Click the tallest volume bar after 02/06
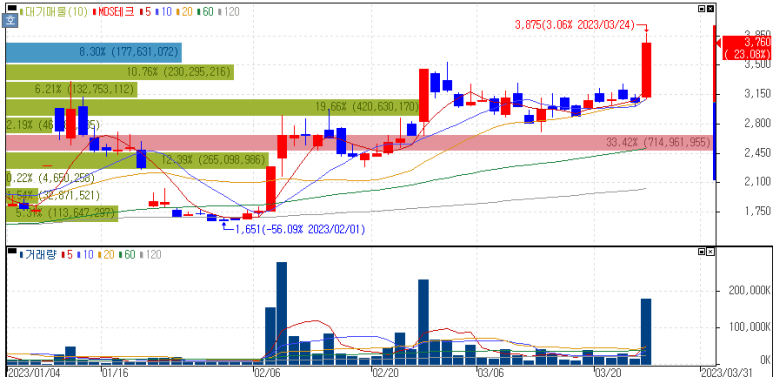The height and width of the screenshot is (377, 773). (x=281, y=313)
